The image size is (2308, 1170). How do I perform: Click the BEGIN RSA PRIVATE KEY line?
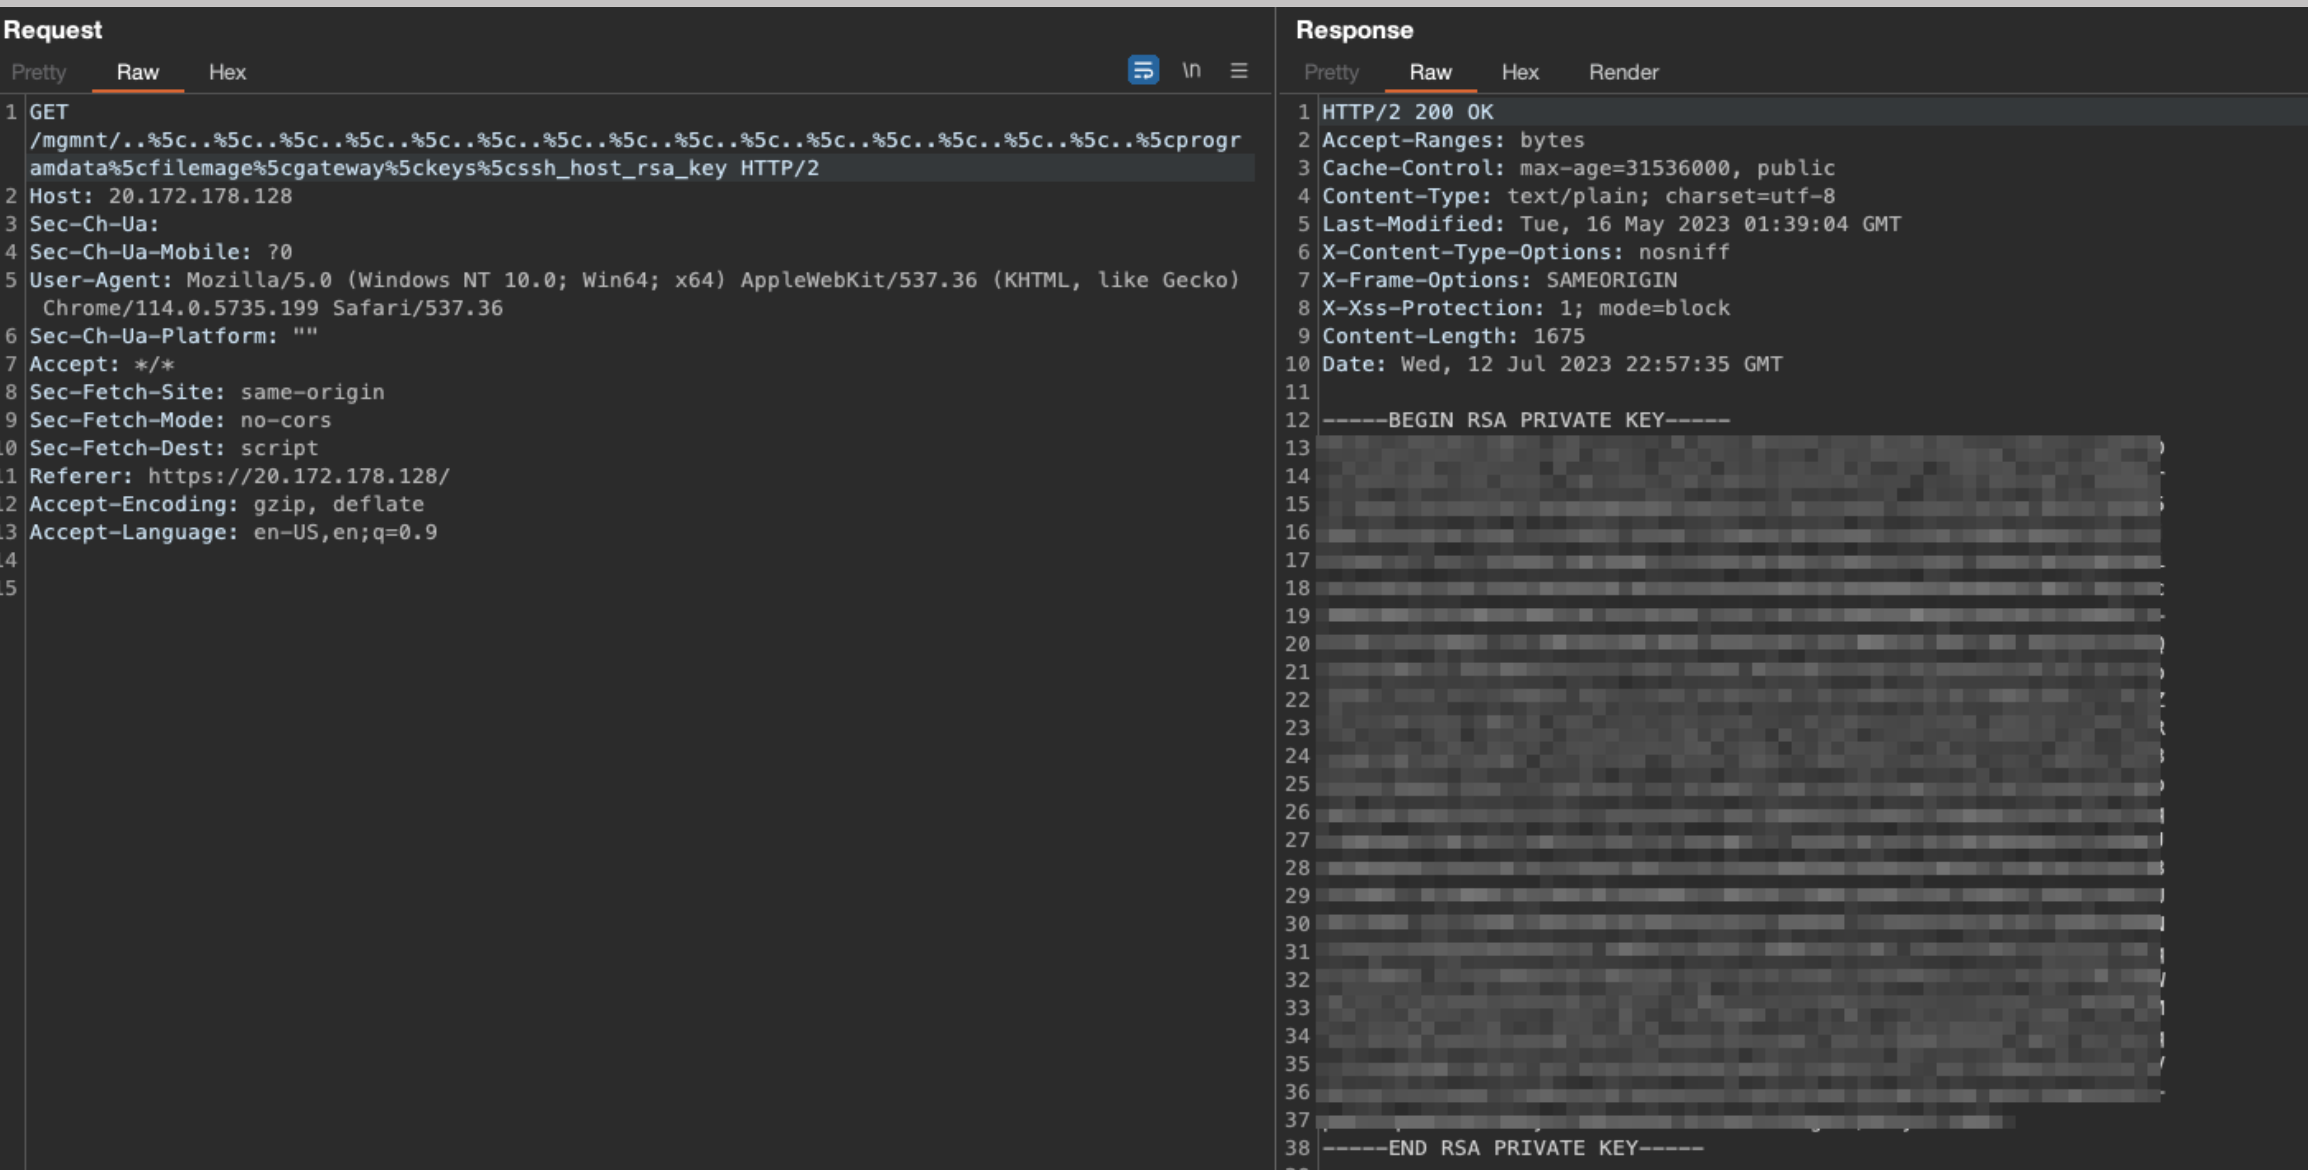pyautogui.click(x=1526, y=420)
